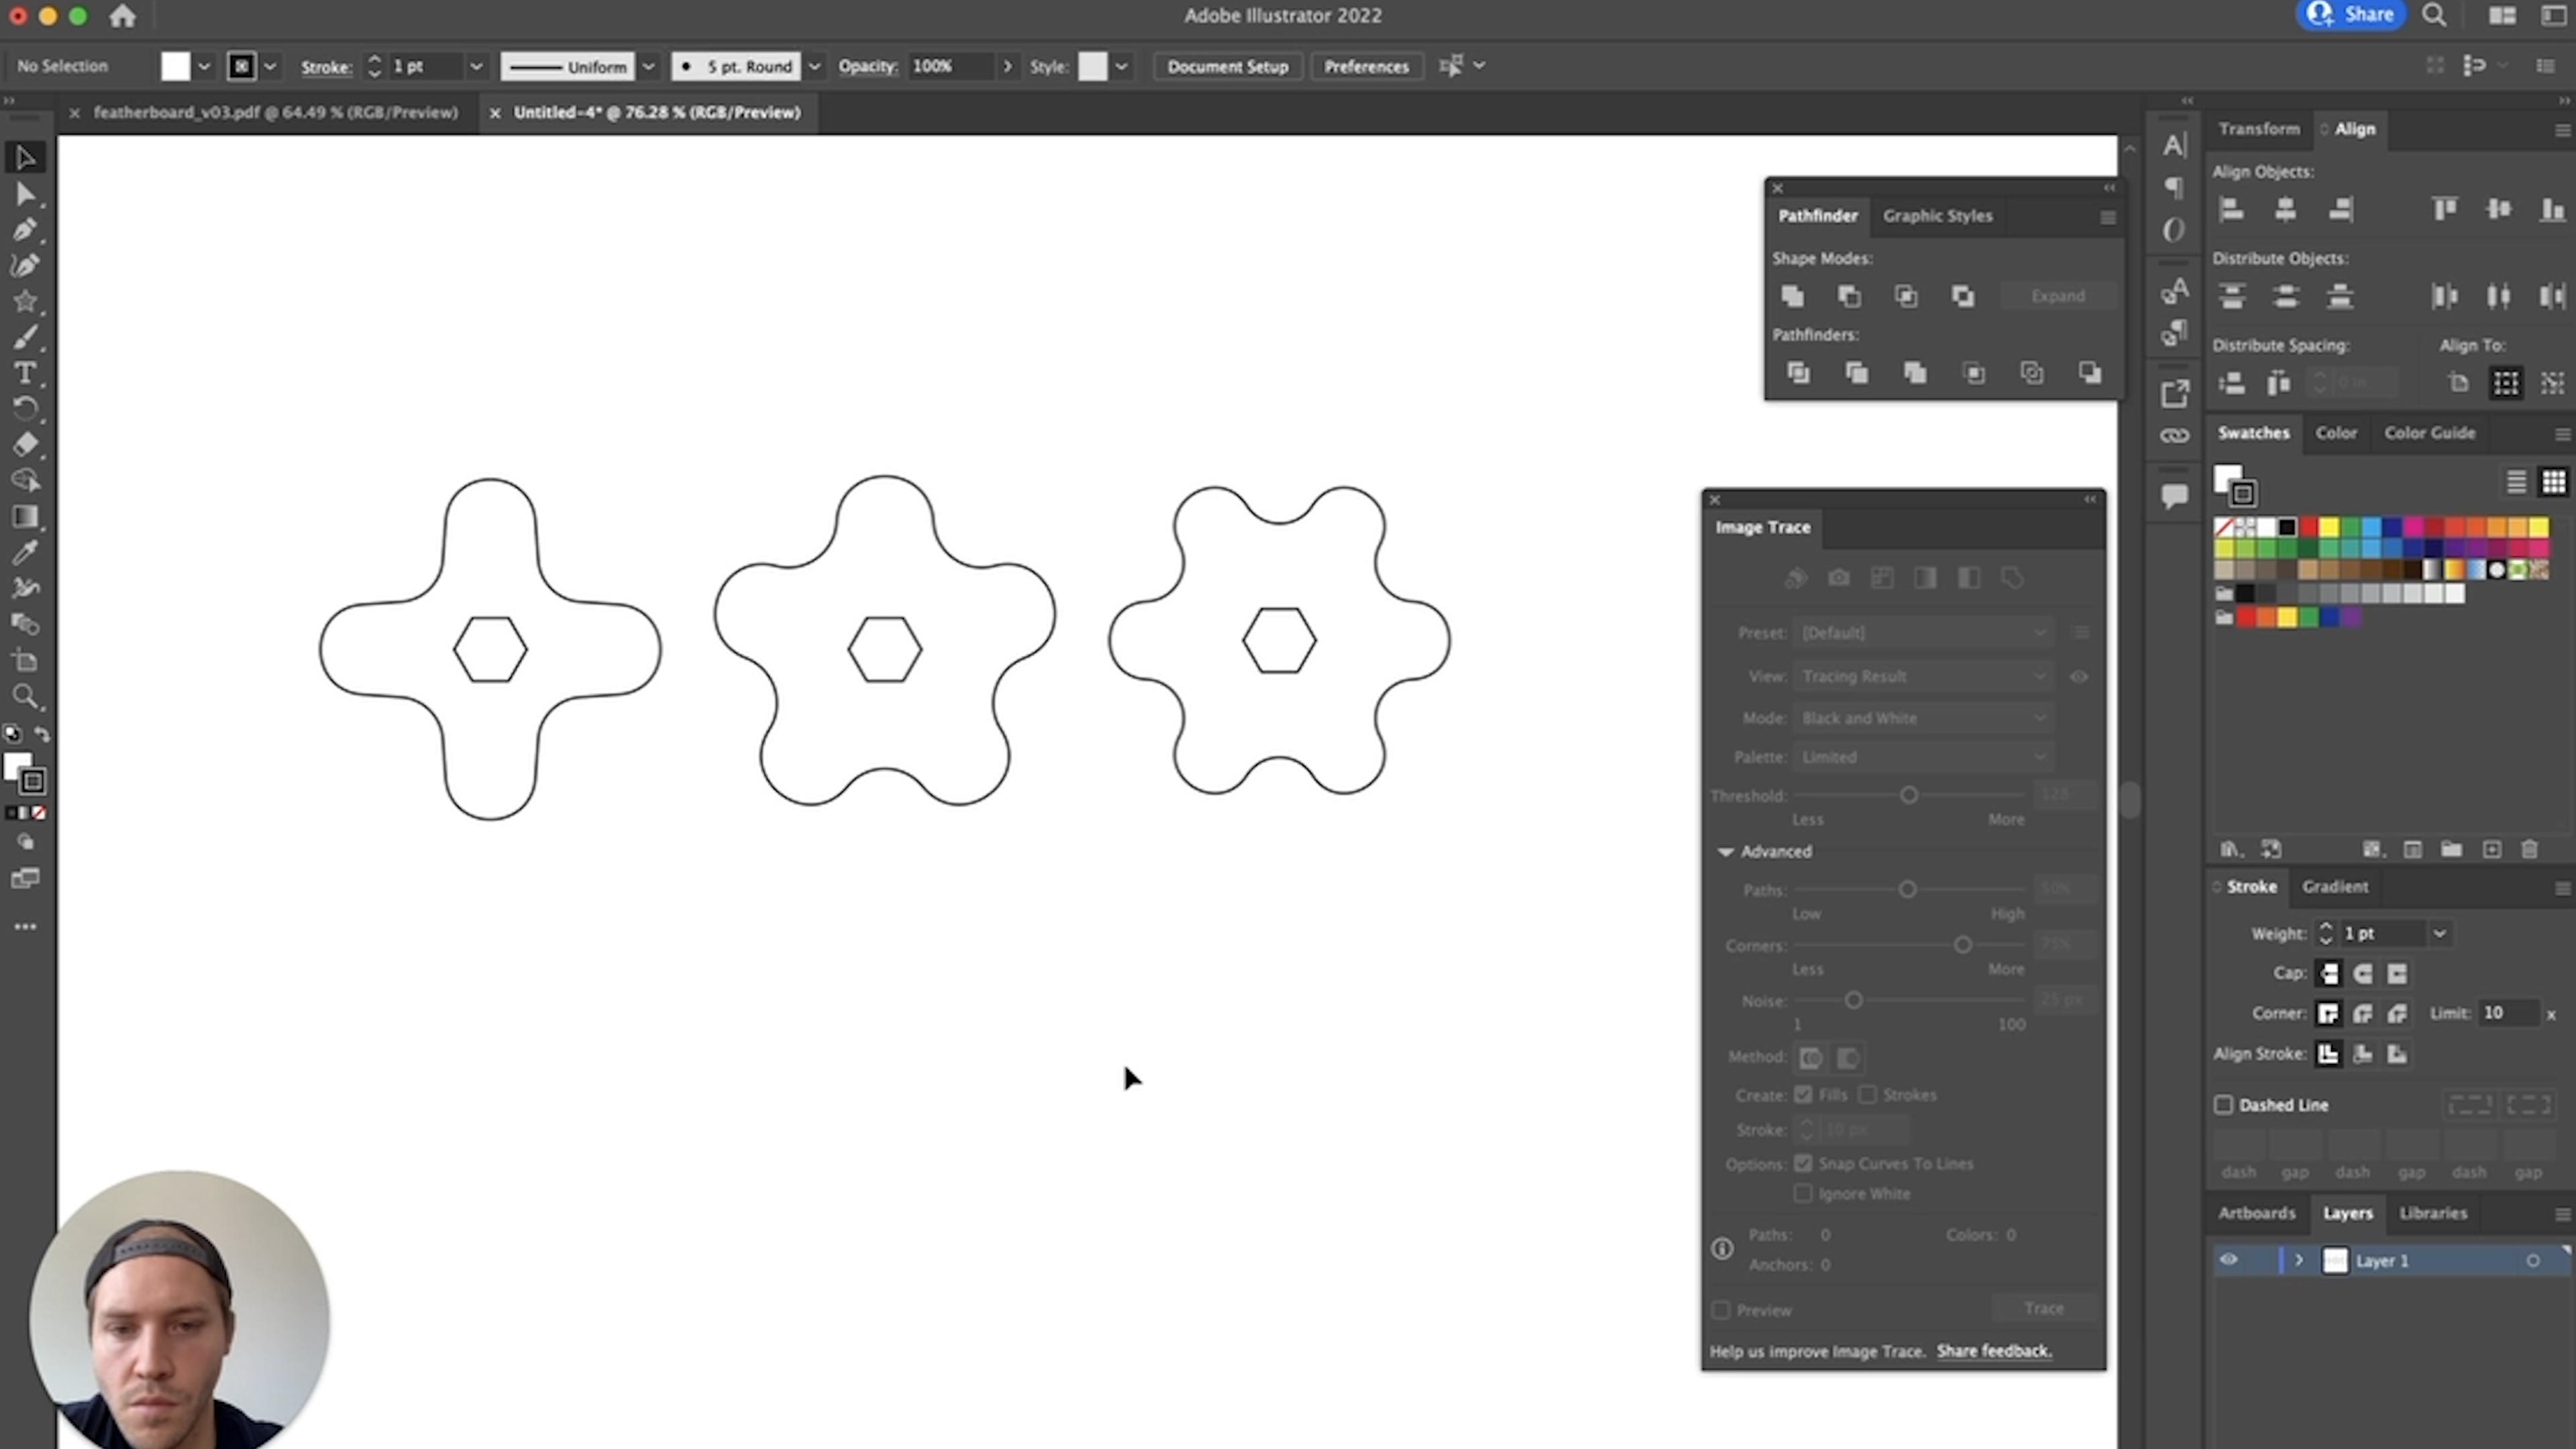Click the Document Setup button

pos(1227,67)
